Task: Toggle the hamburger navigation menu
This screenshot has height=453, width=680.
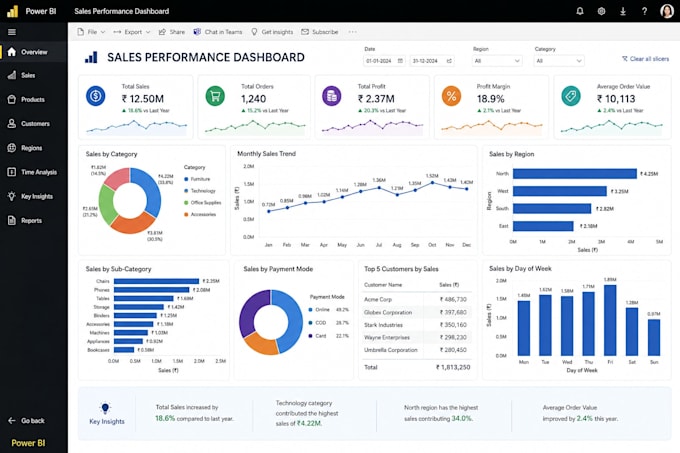Action: pos(12,32)
